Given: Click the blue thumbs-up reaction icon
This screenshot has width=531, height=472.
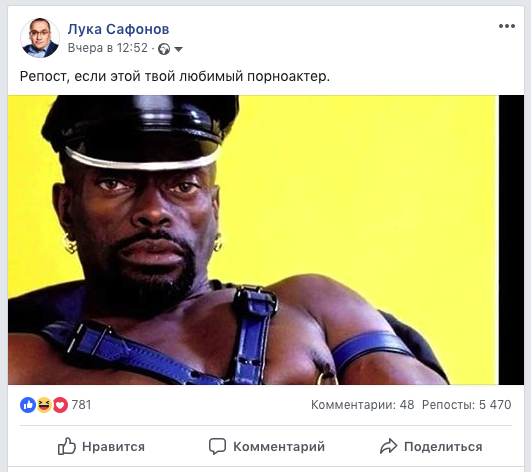Looking at the screenshot, I should tap(28, 405).
